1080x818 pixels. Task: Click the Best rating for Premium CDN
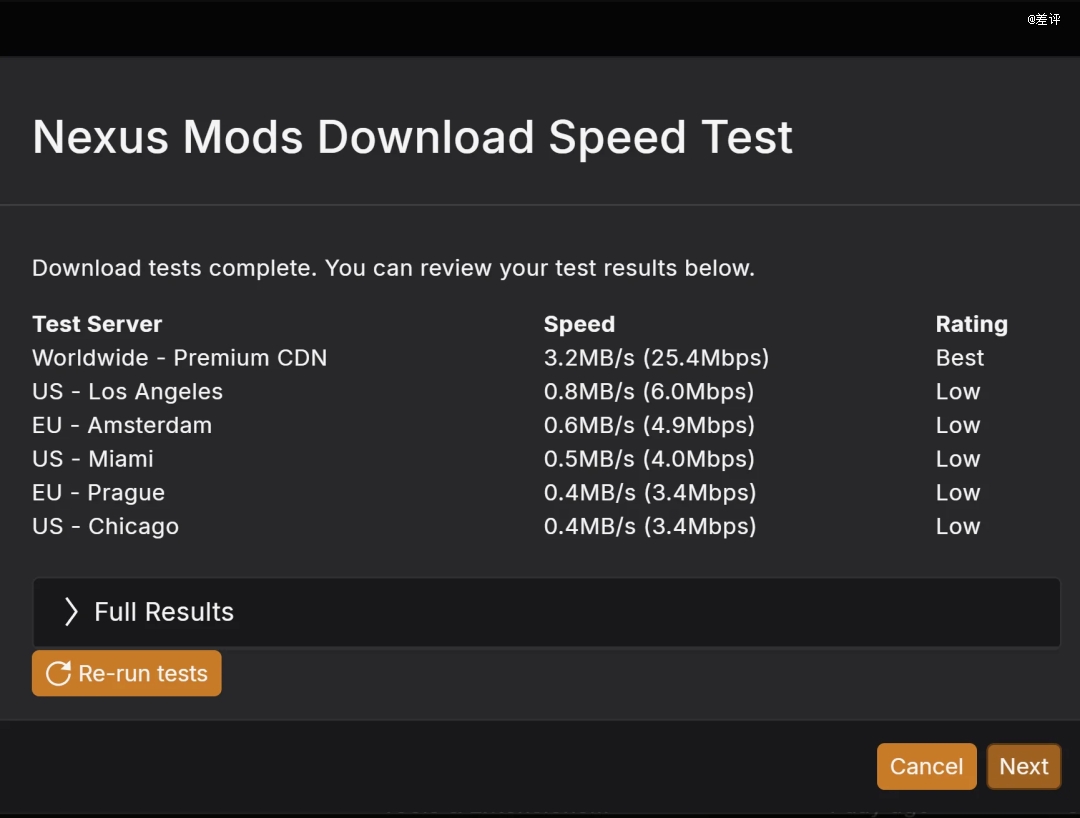pyautogui.click(x=959, y=358)
